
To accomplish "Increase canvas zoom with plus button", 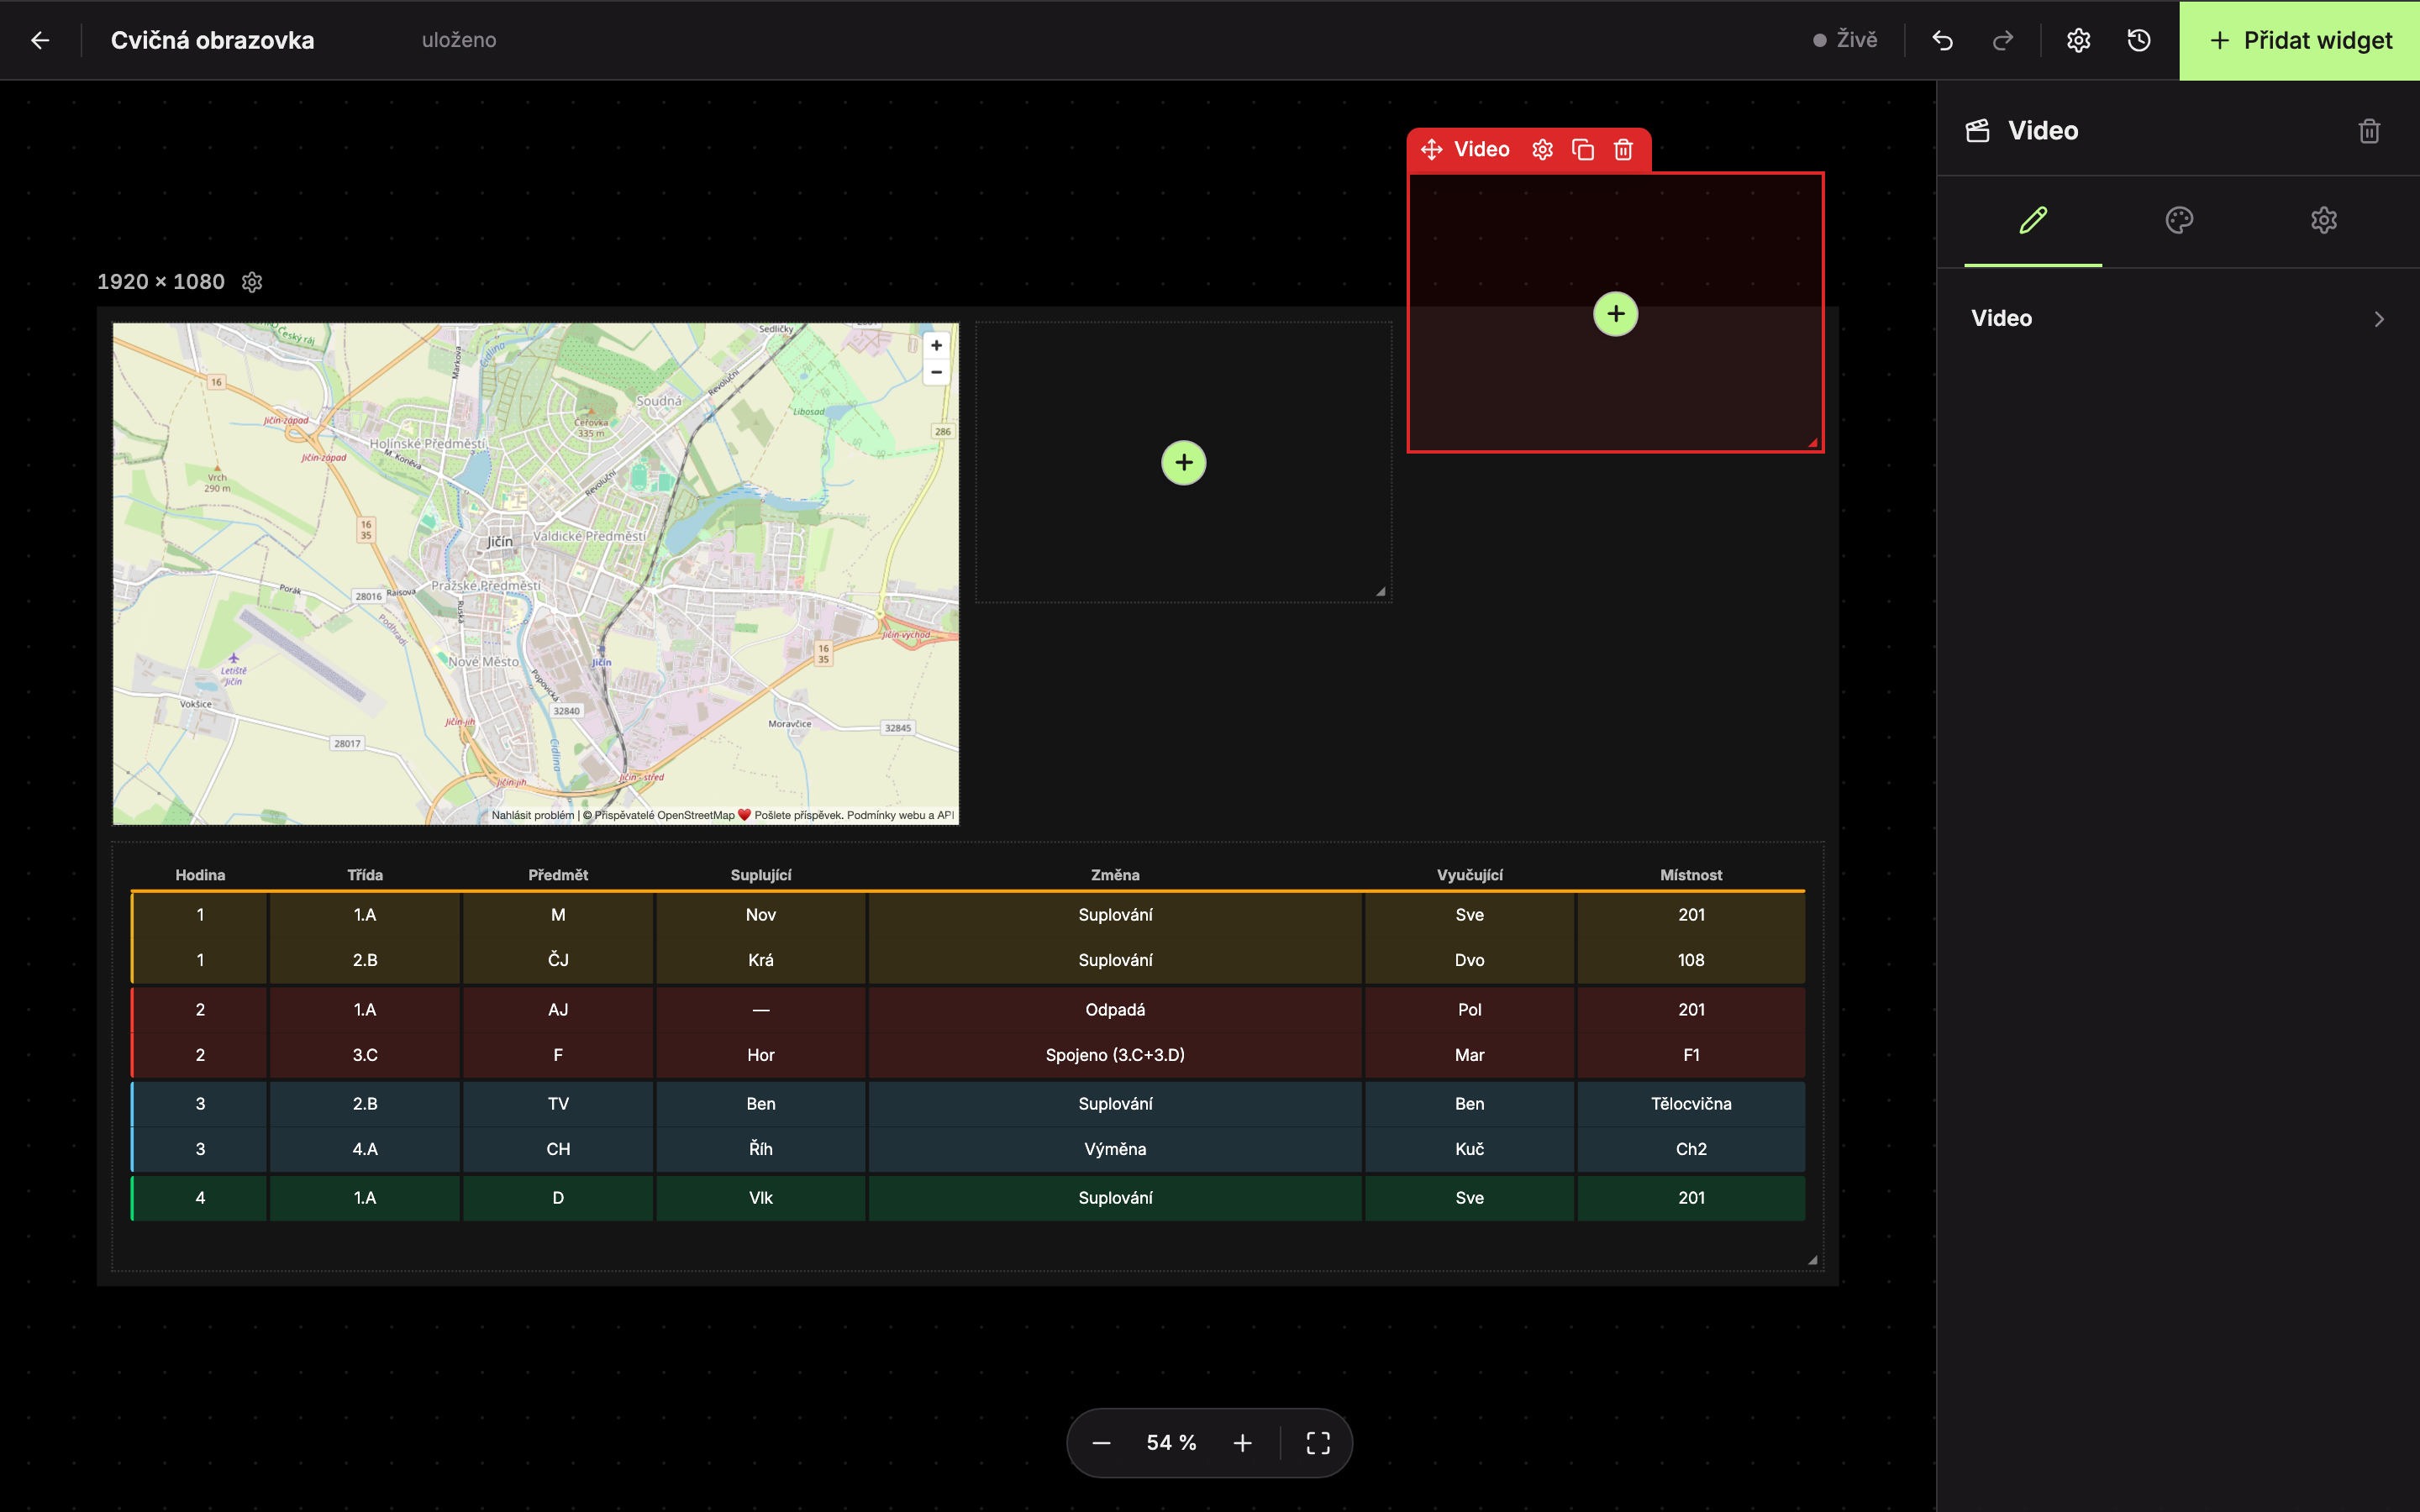I will pos(1242,1443).
